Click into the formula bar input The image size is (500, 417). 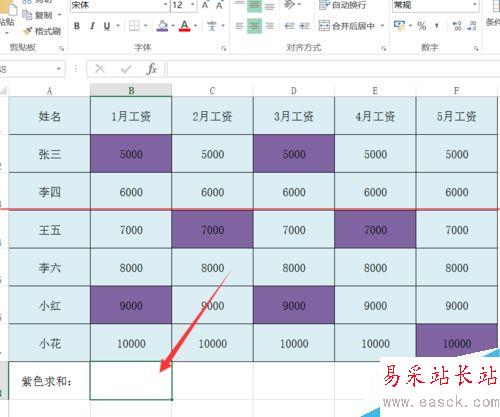click(333, 69)
